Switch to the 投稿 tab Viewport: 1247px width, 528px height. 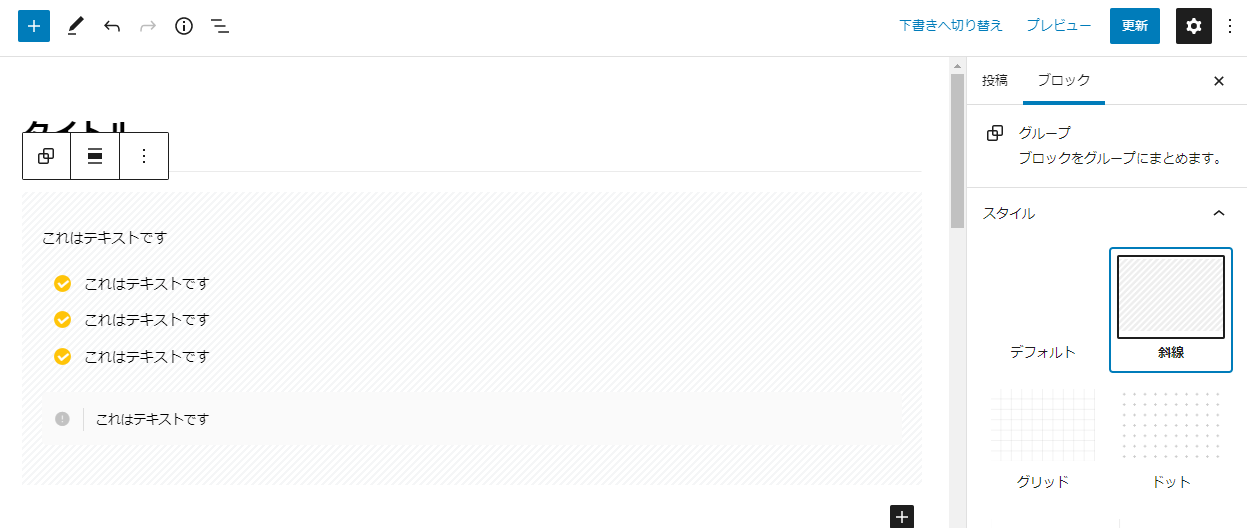[x=995, y=80]
